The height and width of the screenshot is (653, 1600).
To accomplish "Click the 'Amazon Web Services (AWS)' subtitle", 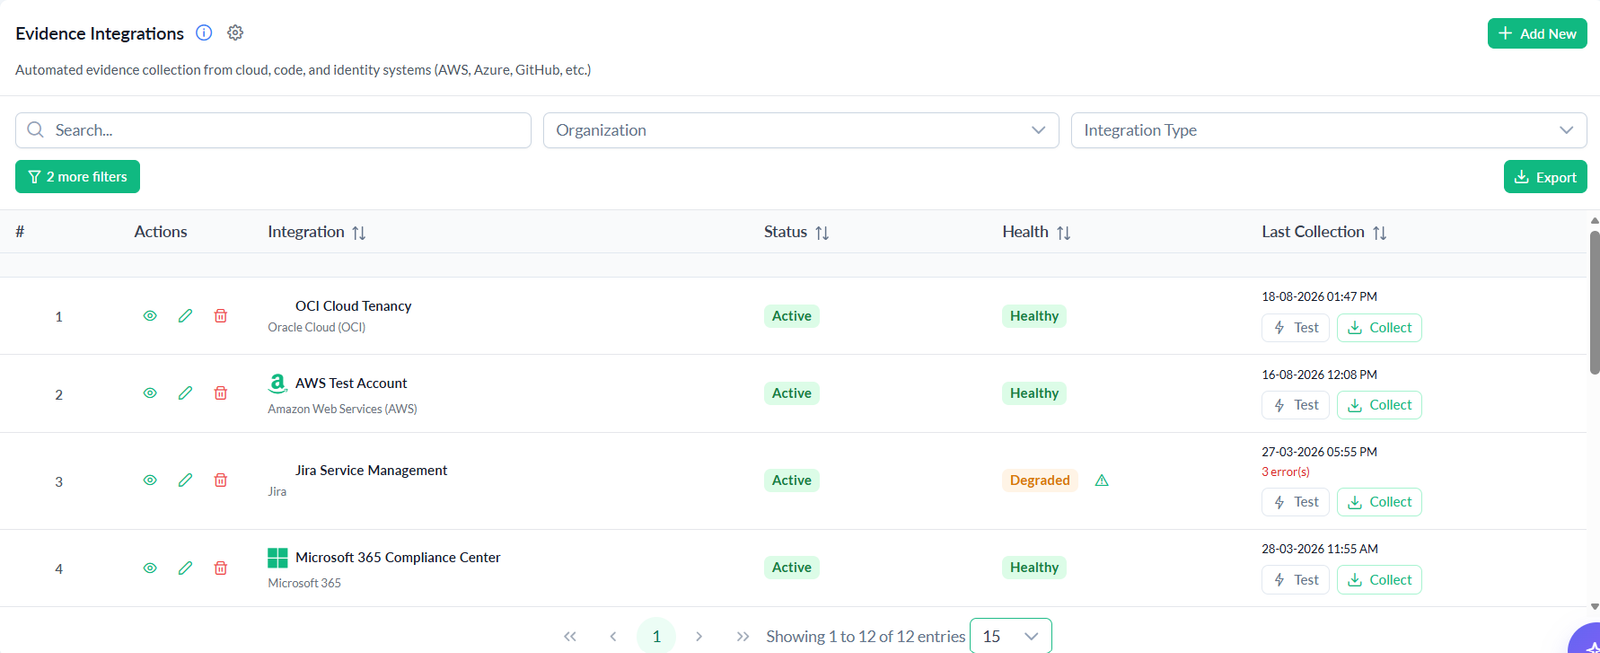I will coord(342,409).
